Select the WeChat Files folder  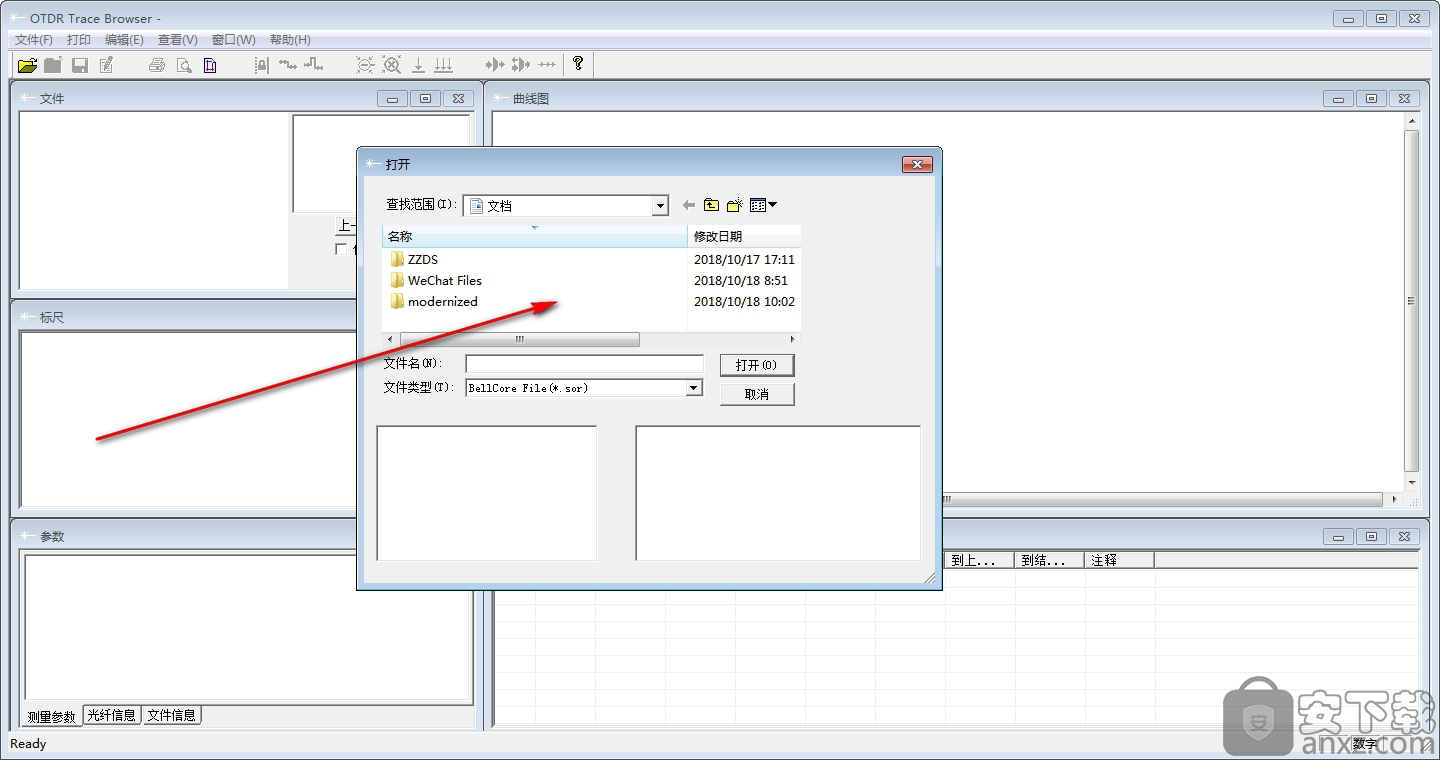pos(444,281)
